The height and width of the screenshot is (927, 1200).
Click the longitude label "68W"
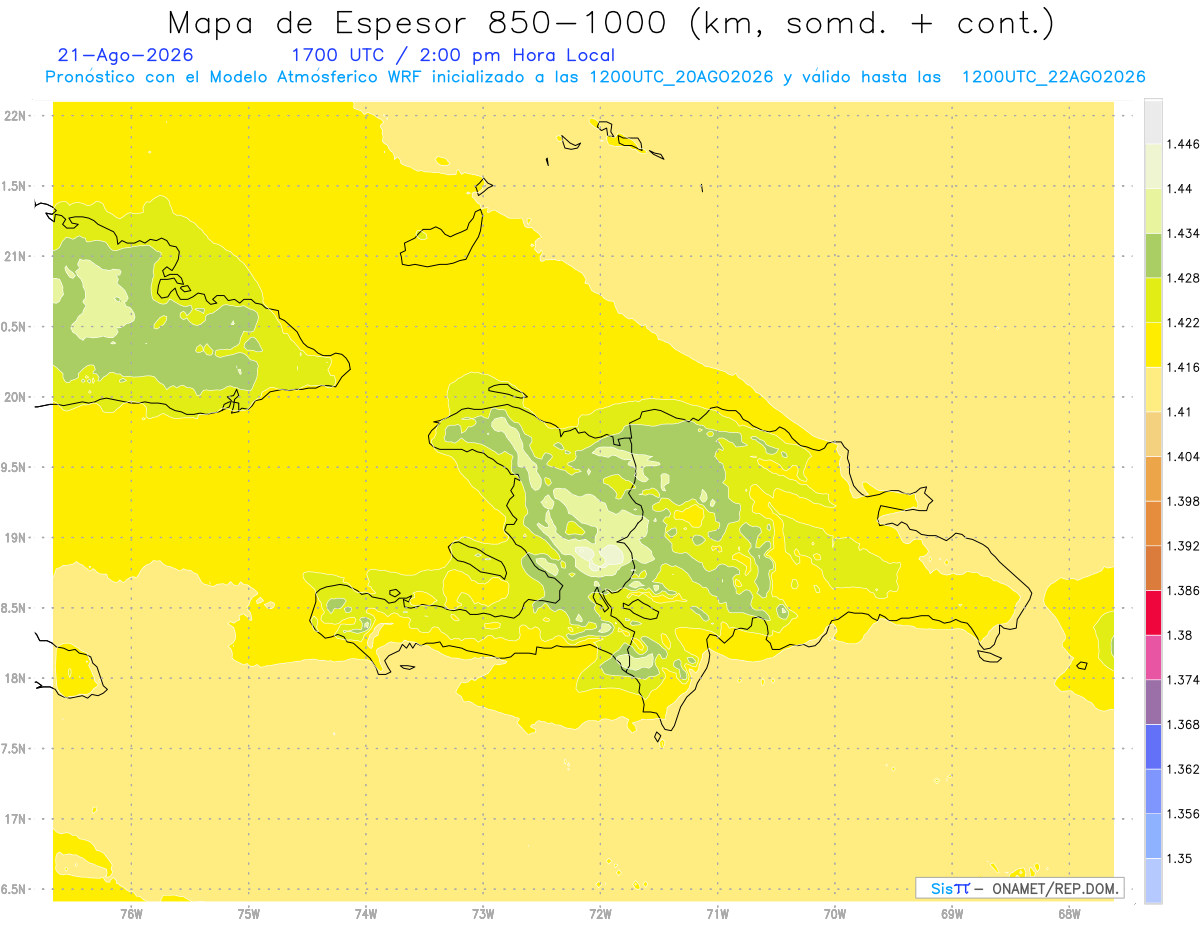(1069, 914)
